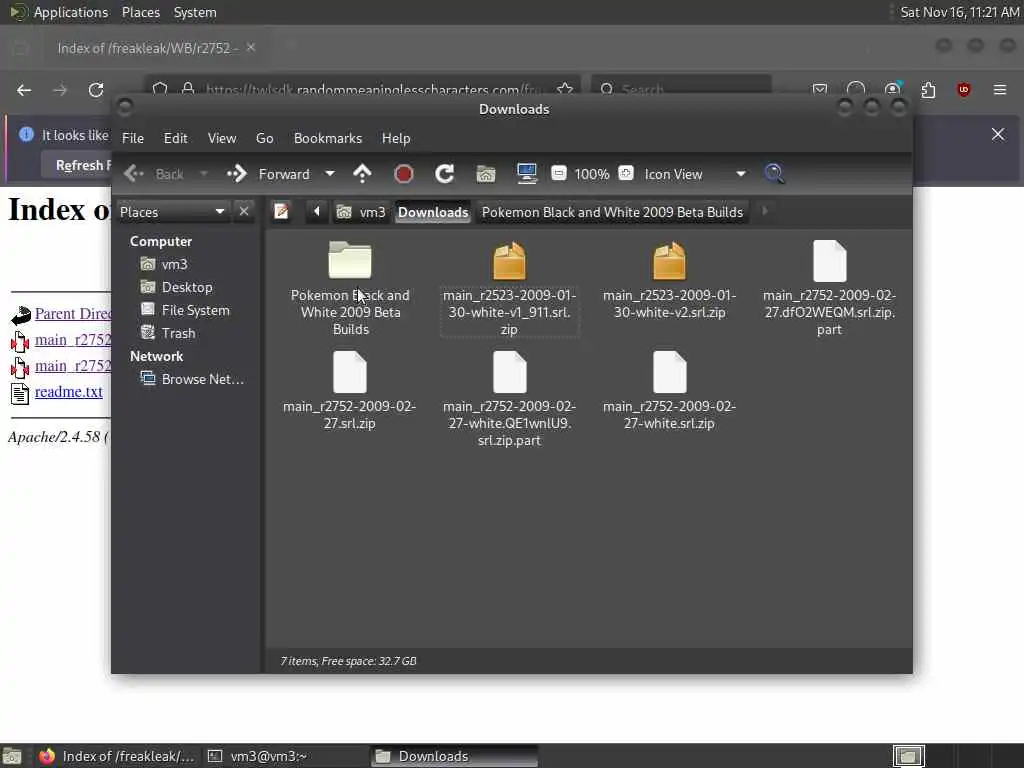
Task: Open the Bookmarks menu
Action: (328, 138)
